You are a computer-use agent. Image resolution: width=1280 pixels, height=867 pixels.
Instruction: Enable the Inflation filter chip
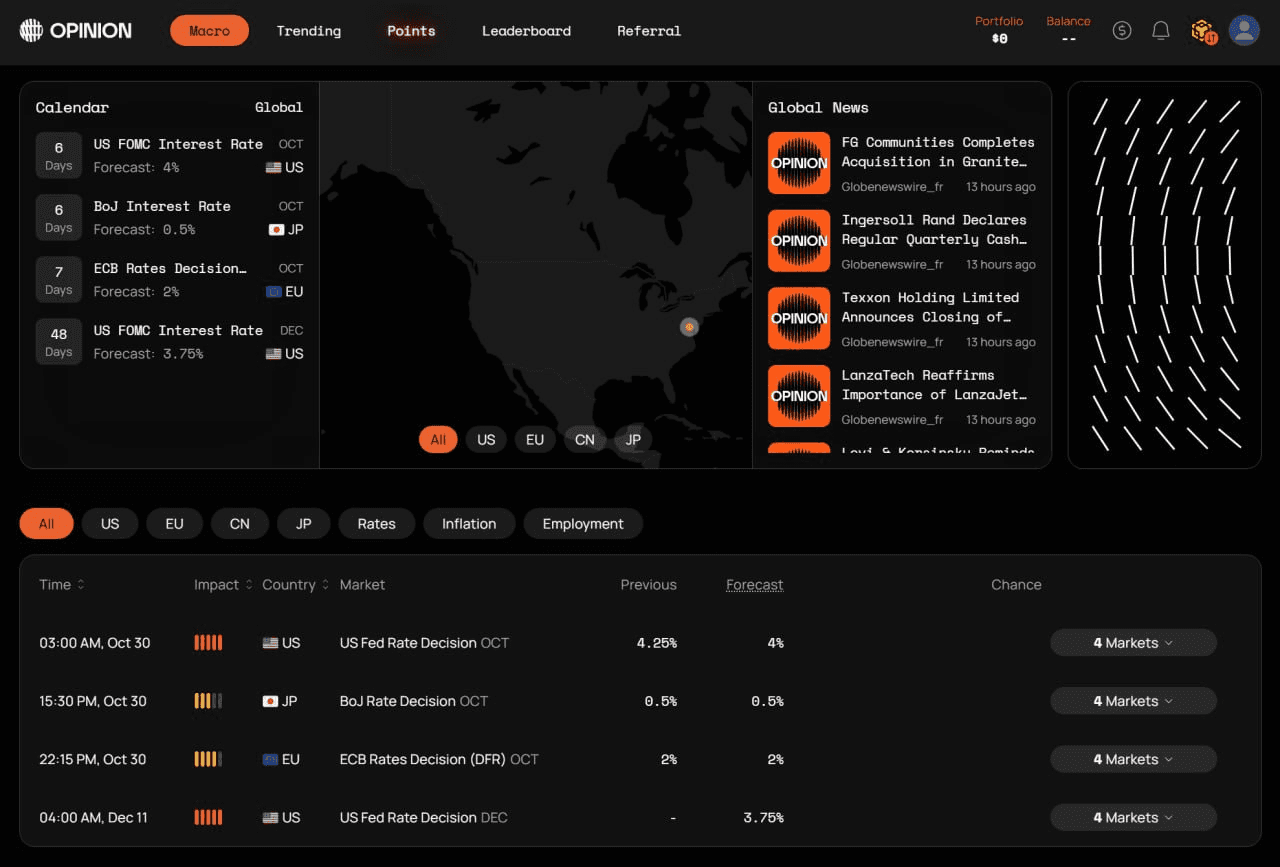469,524
